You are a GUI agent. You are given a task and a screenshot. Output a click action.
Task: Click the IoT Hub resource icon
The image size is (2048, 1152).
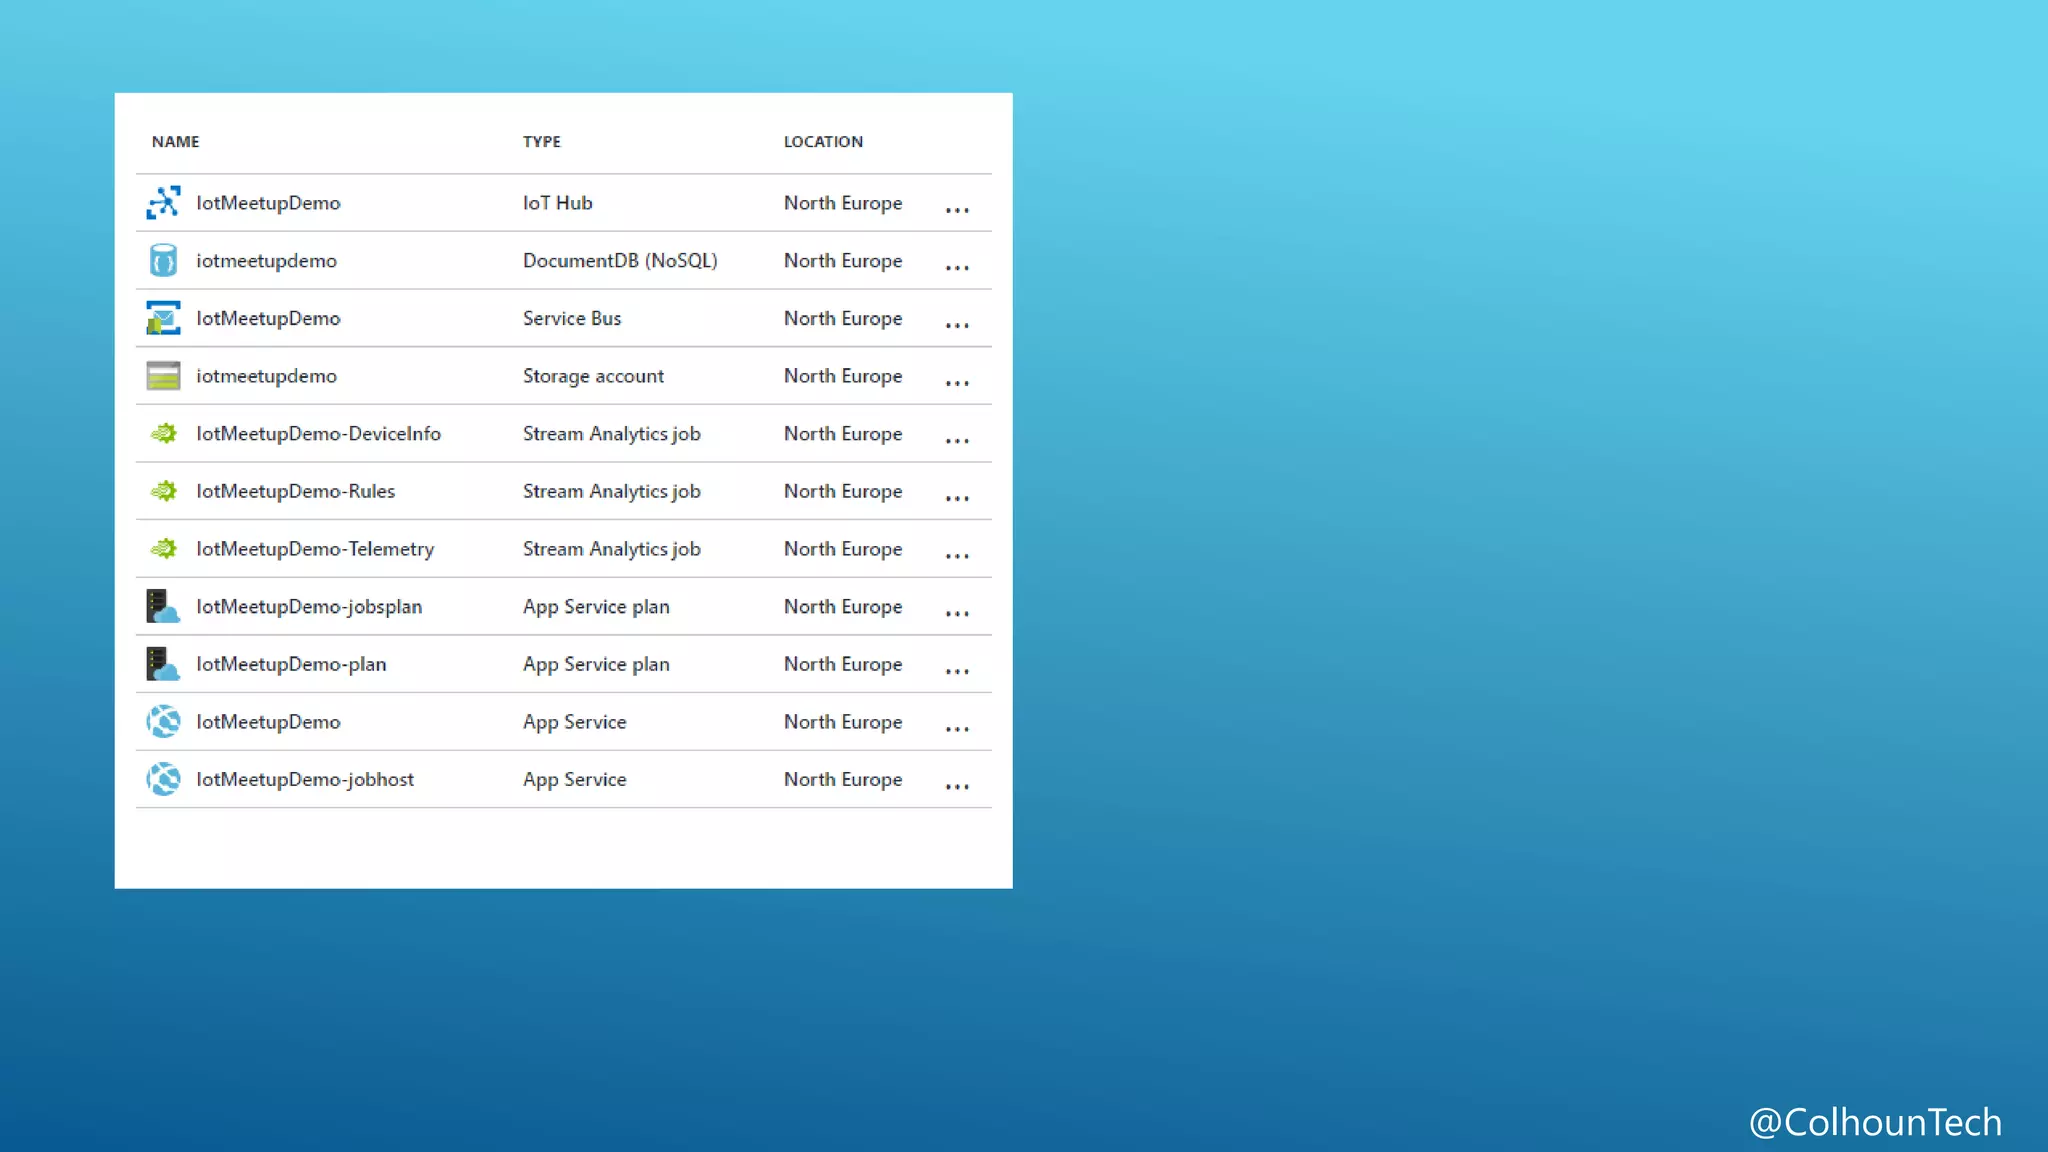pos(163,203)
